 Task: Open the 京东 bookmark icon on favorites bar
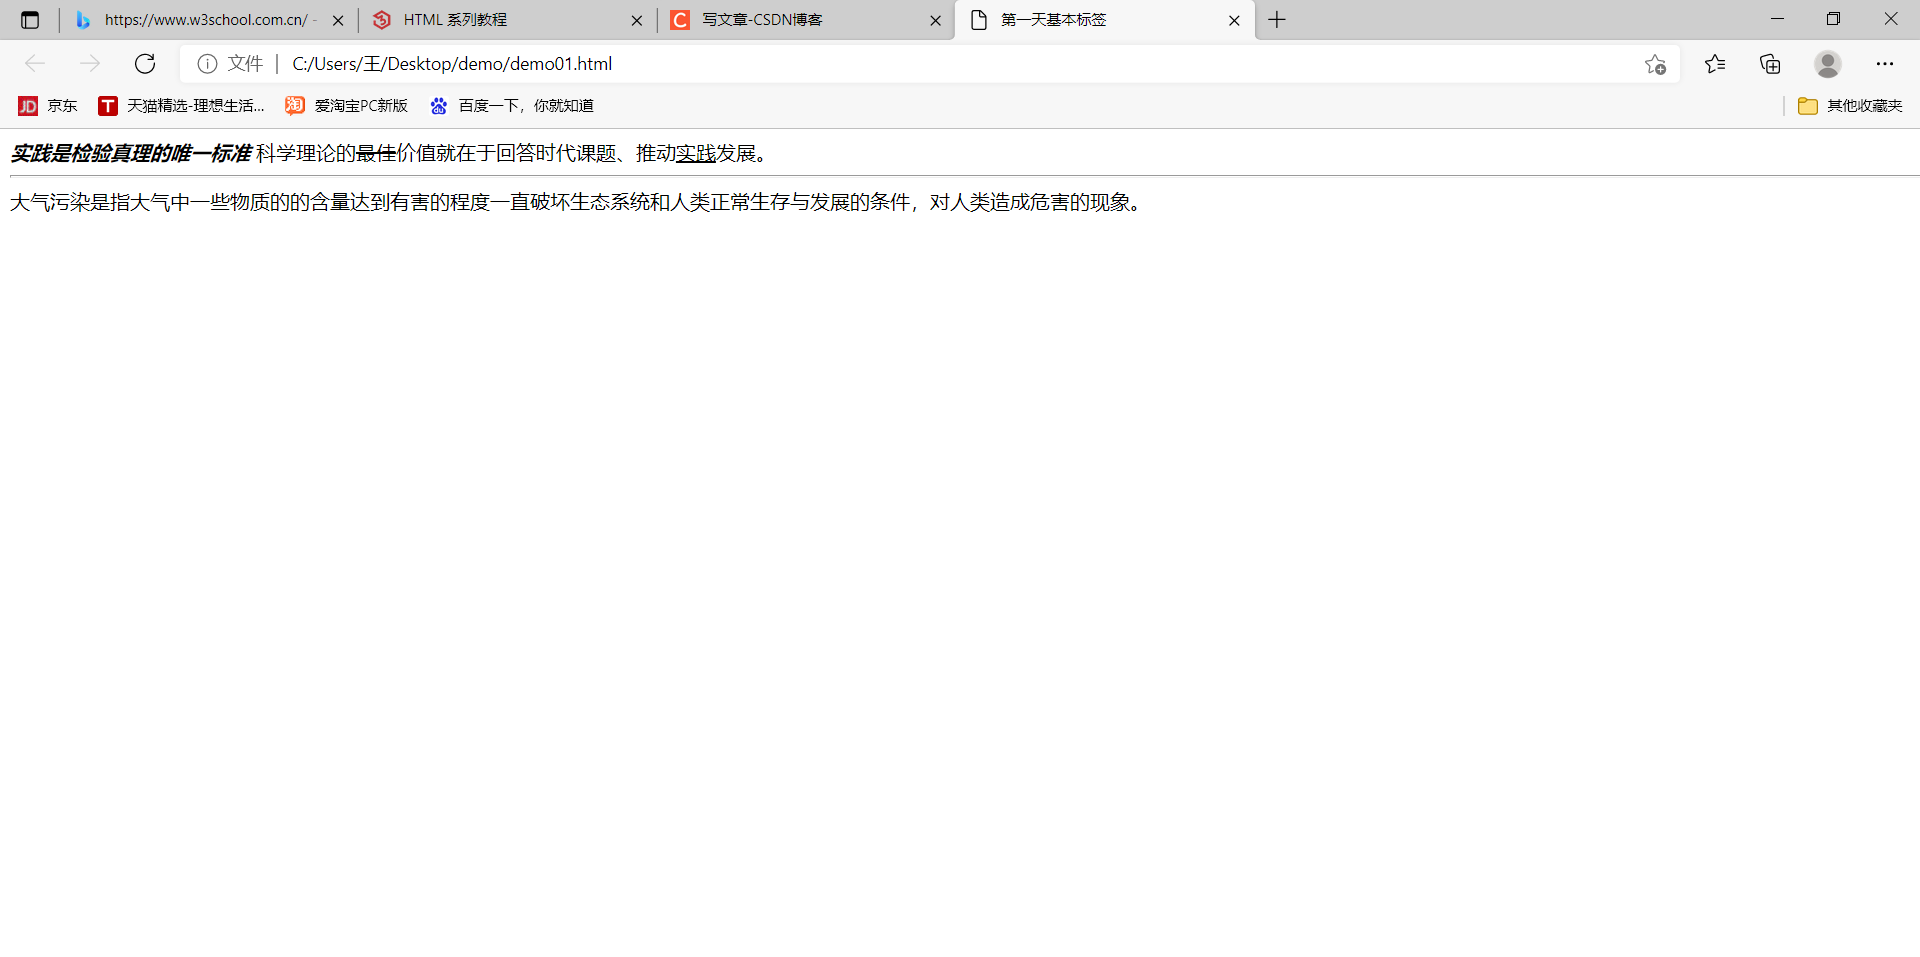click(27, 105)
